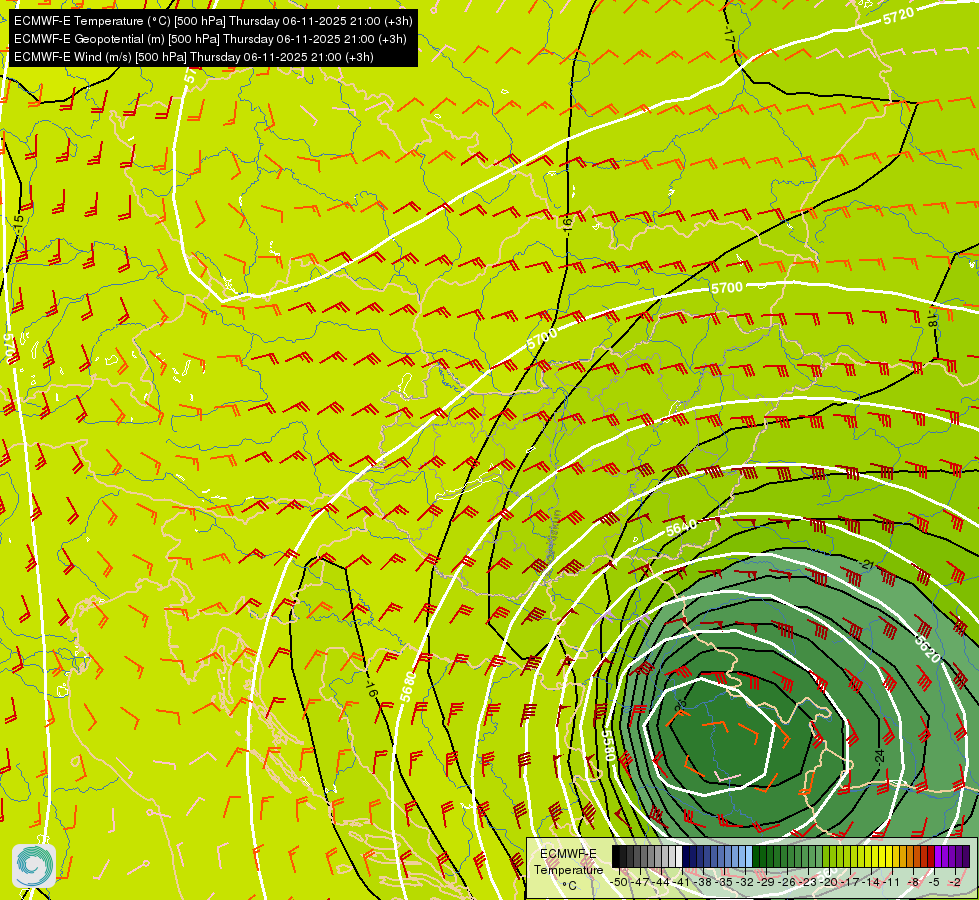
Task: Click the -38 value on the legend scale
Action: point(702,882)
